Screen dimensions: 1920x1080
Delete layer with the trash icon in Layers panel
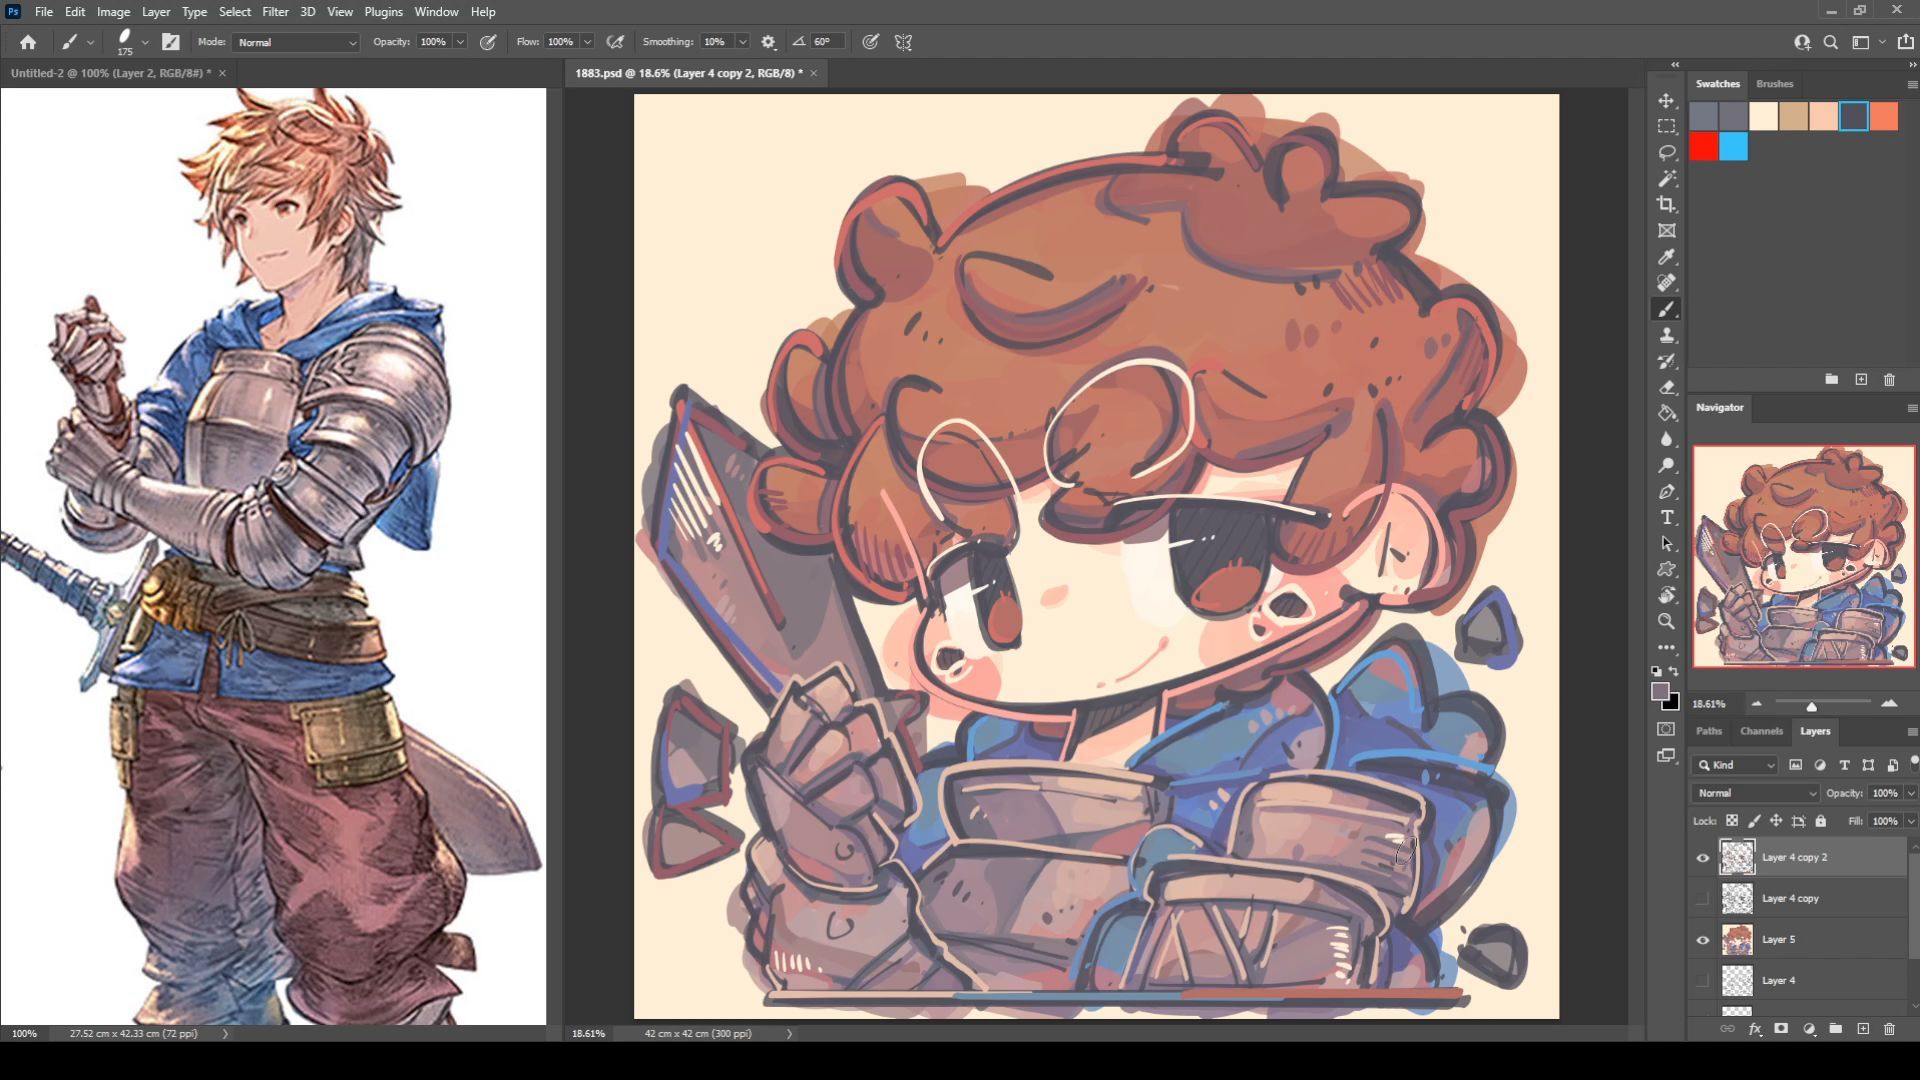click(x=1889, y=1029)
